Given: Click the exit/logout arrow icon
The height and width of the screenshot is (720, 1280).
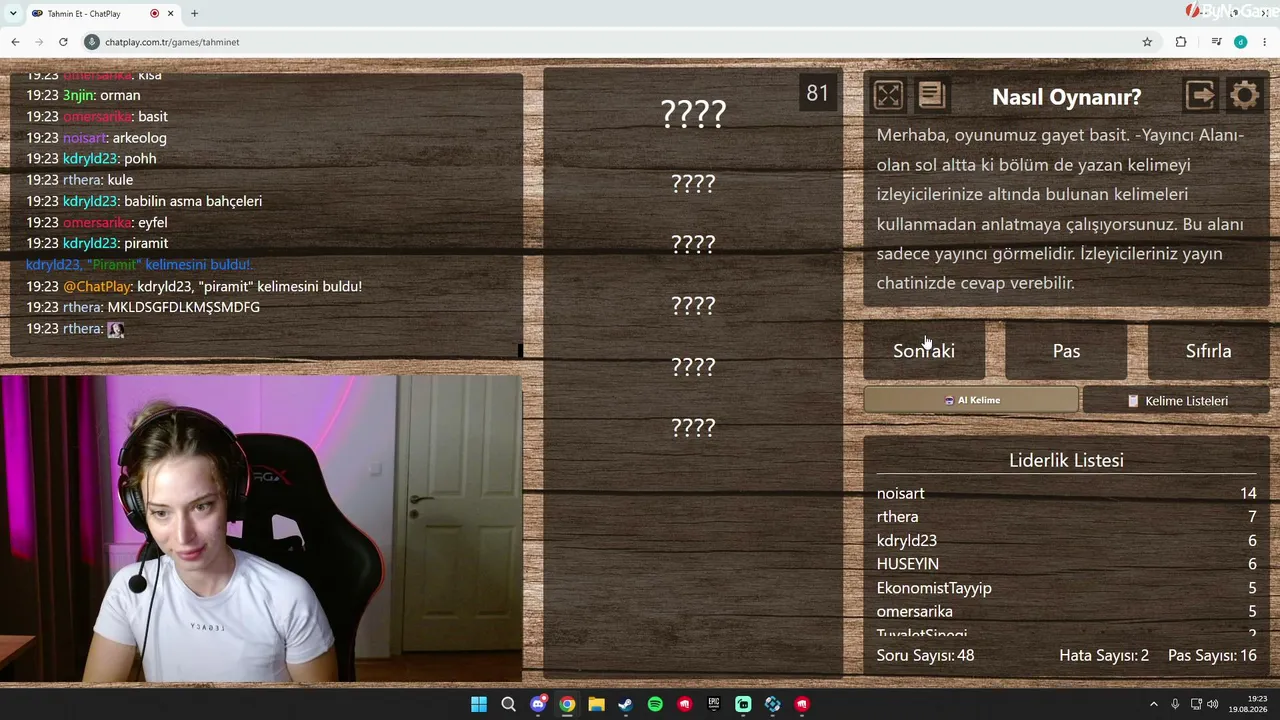Looking at the screenshot, I should pos(1200,95).
